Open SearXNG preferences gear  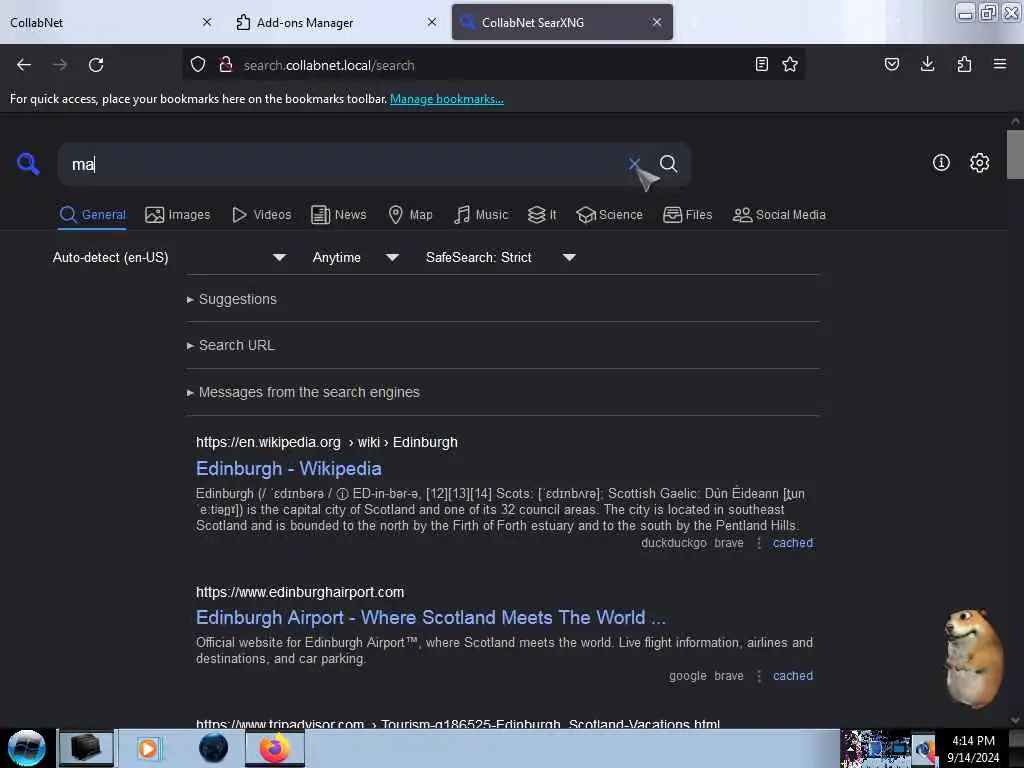[980, 163]
